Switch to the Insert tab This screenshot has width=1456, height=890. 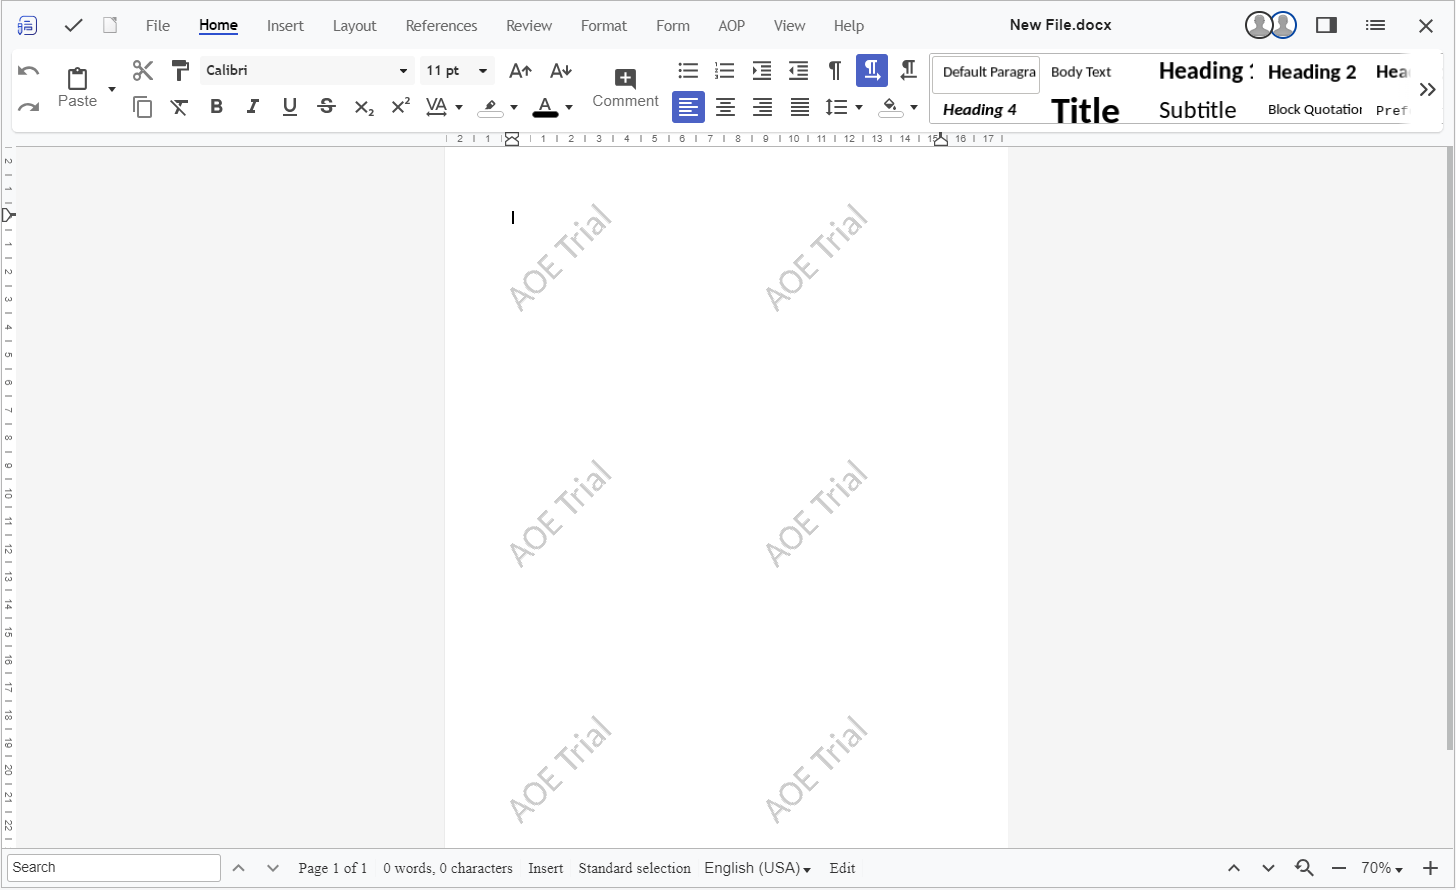(x=285, y=26)
